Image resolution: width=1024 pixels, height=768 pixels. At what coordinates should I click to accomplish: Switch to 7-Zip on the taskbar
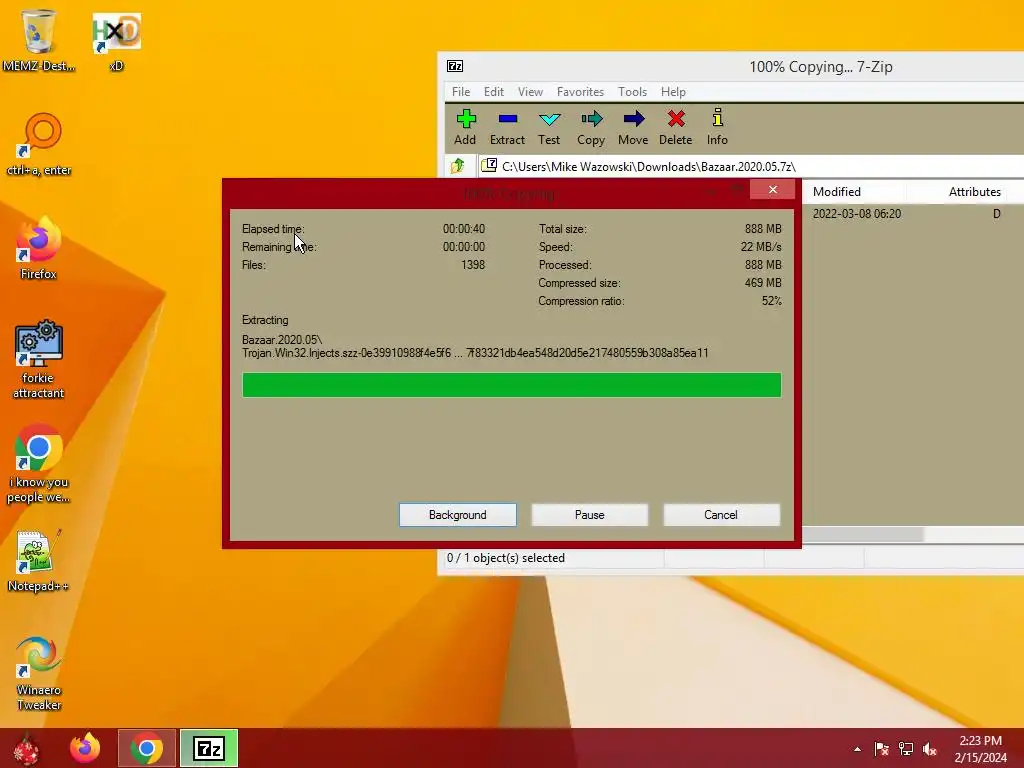pos(209,748)
